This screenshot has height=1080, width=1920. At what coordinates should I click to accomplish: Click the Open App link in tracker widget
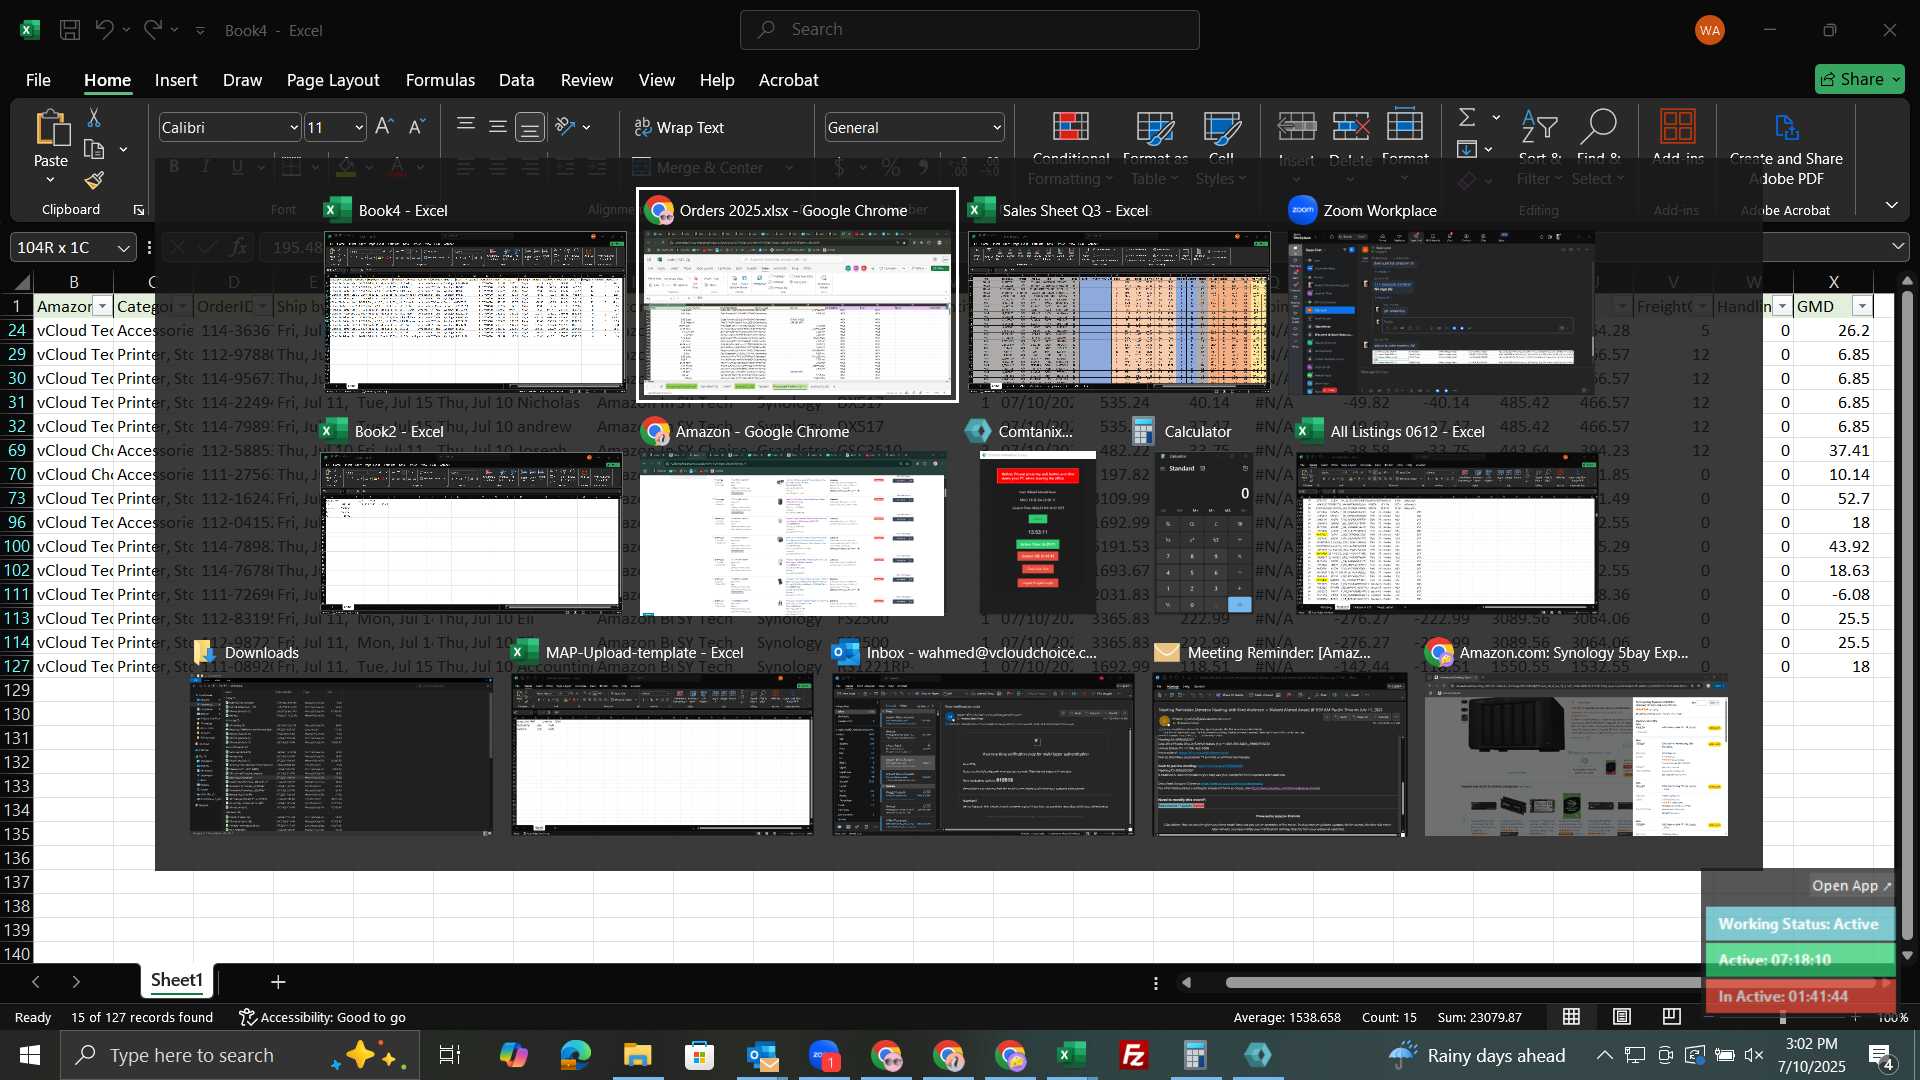pyautogui.click(x=1852, y=886)
